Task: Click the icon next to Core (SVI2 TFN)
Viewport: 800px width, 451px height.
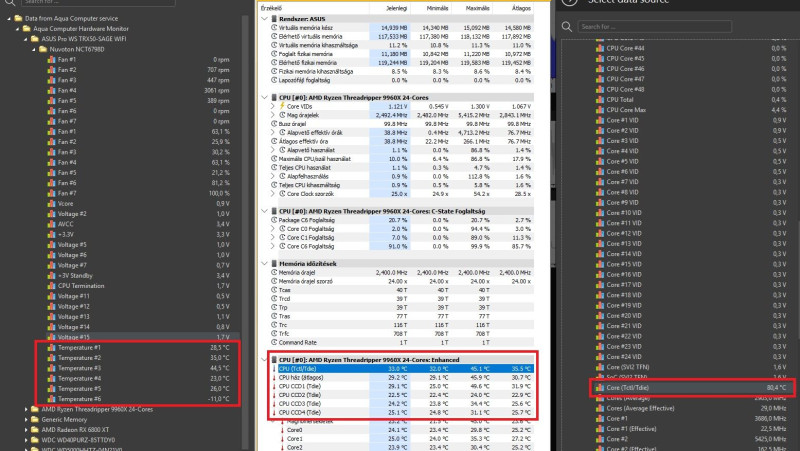Action: pyautogui.click(x=600, y=367)
